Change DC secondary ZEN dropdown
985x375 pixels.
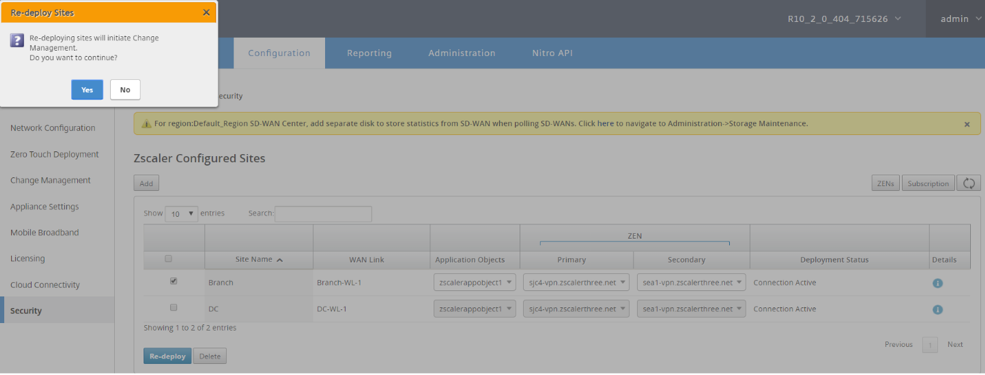click(692, 309)
